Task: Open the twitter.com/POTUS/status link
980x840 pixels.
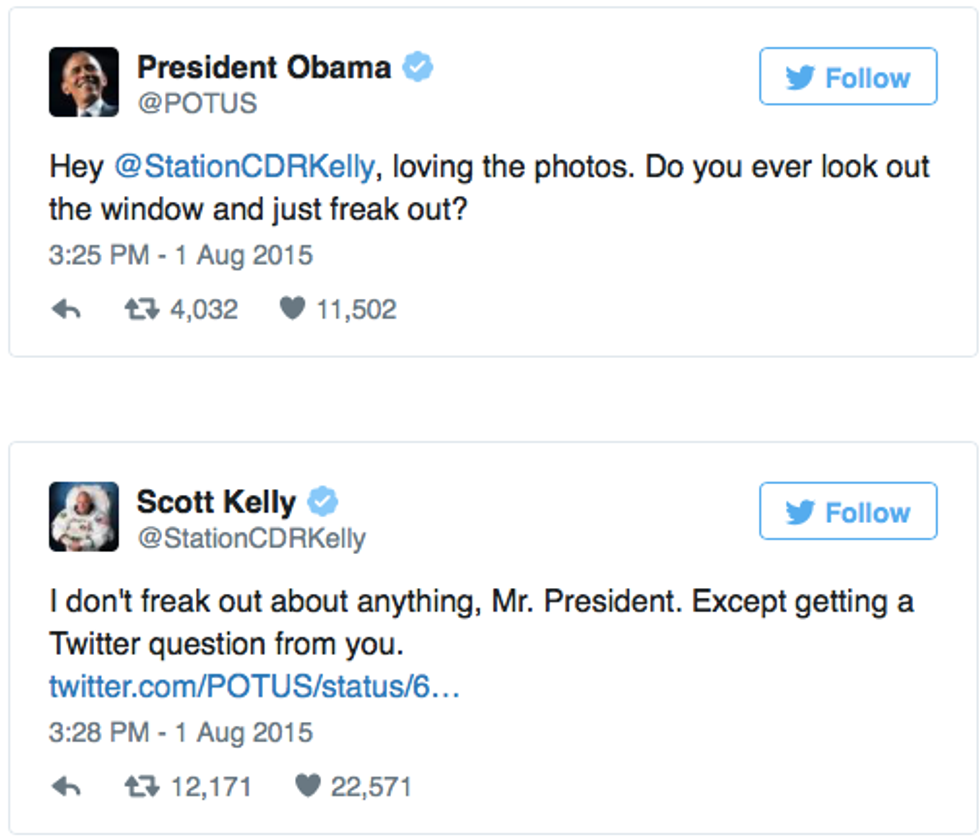Action: [x=254, y=687]
